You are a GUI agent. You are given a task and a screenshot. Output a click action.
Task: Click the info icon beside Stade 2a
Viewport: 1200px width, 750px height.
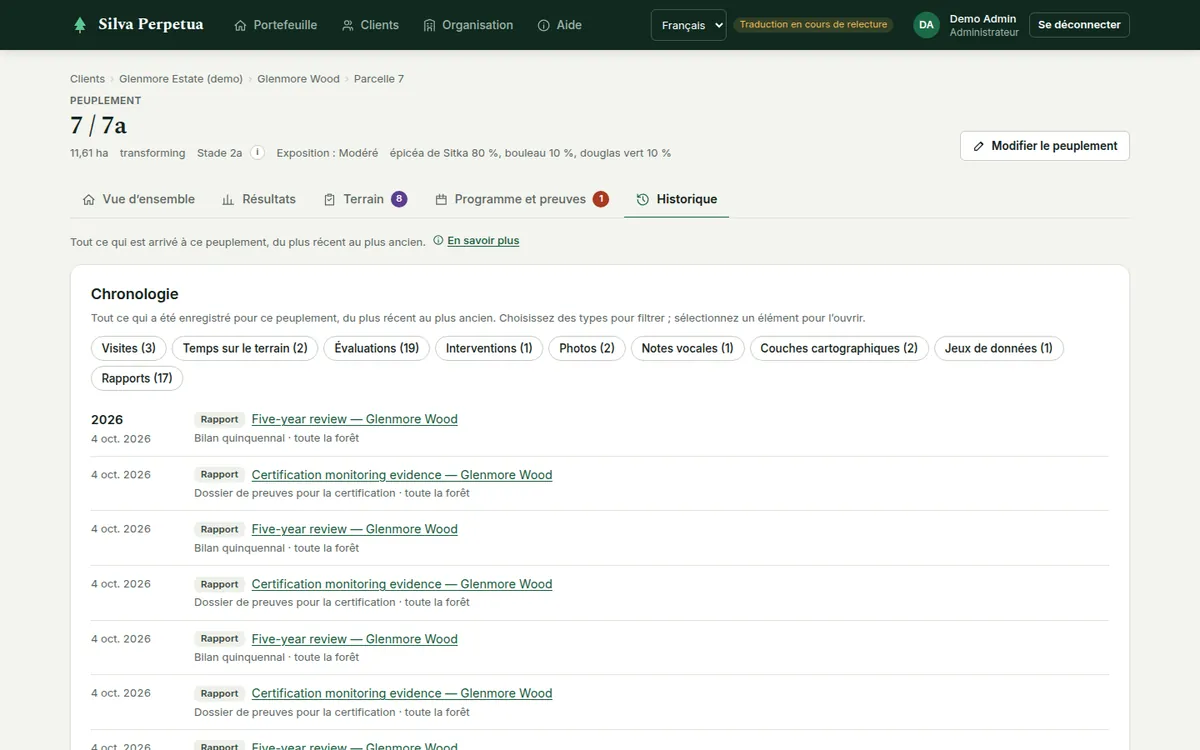(257, 153)
